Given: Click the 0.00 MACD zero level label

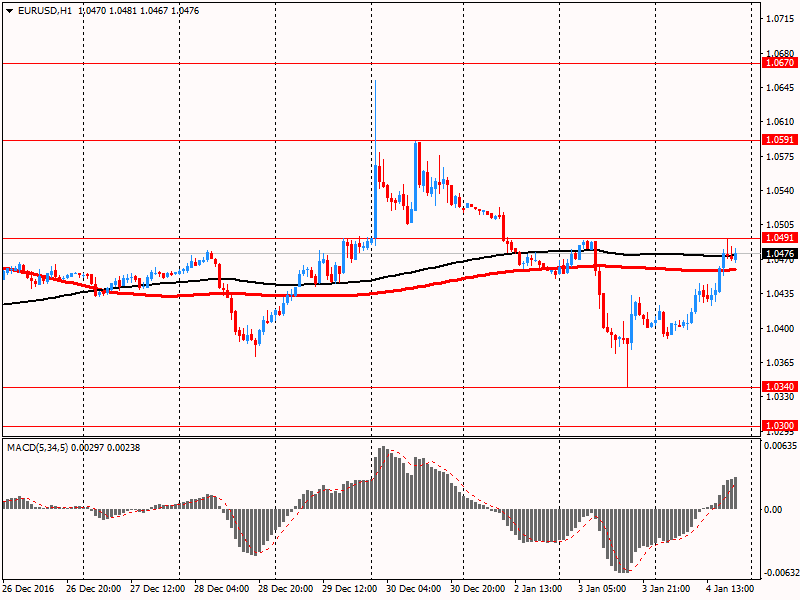Looking at the screenshot, I should click(x=773, y=510).
